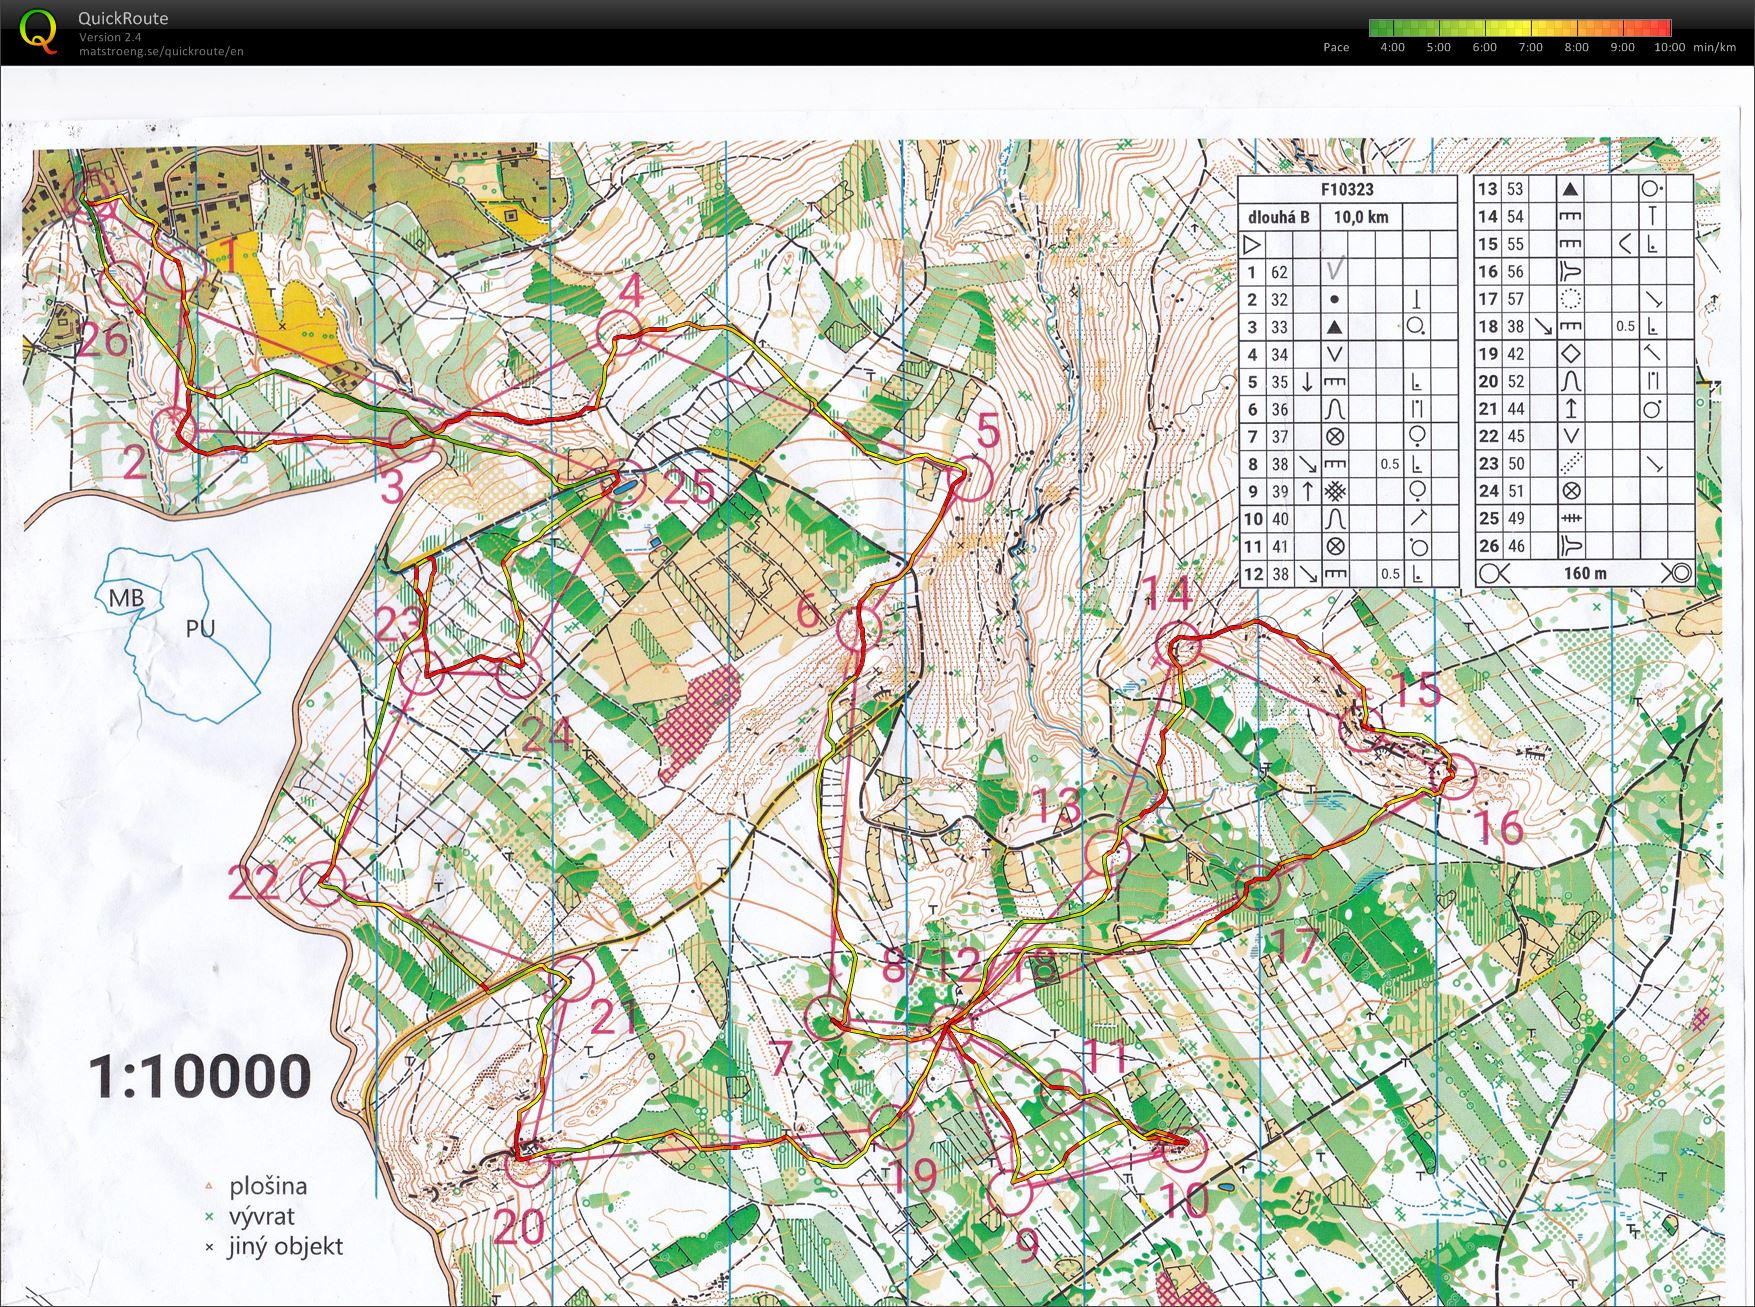Click the 10:00 min/km pace label
The height and width of the screenshot is (1307, 1755).
1694,47
